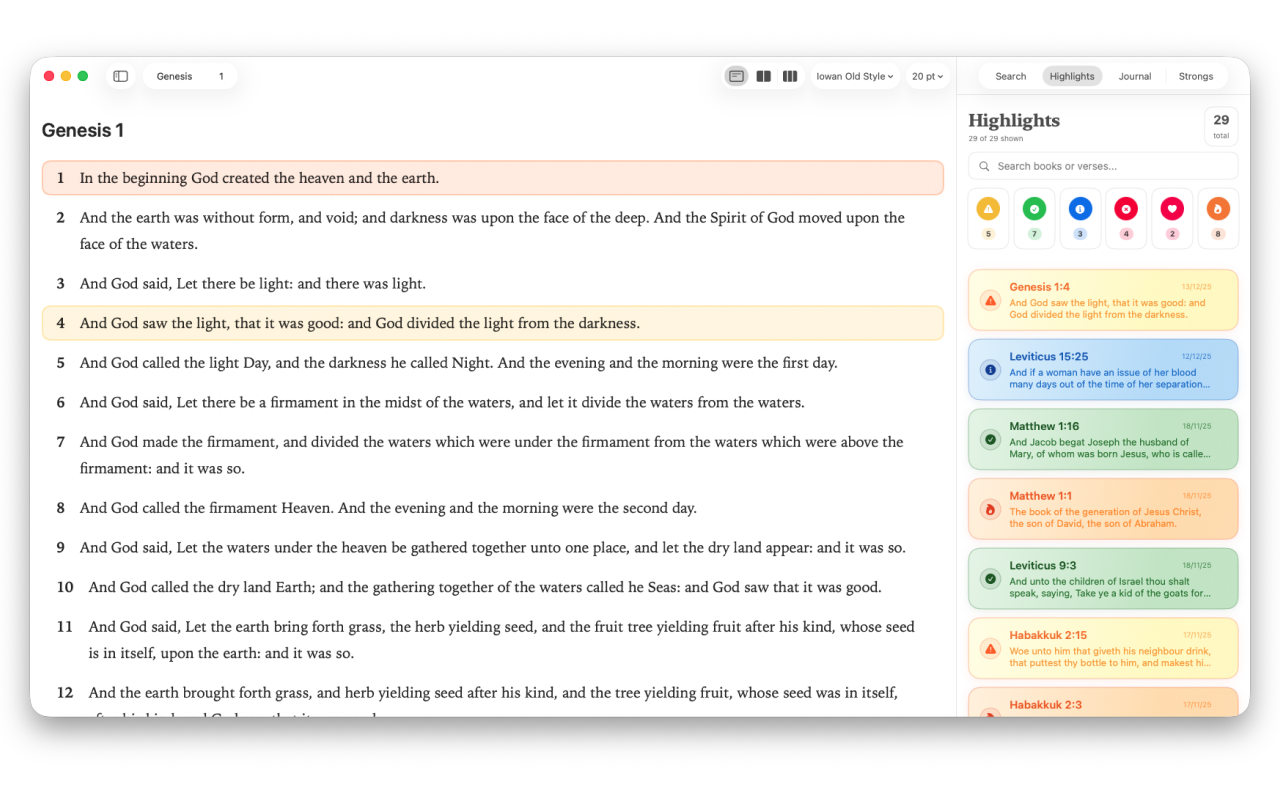Select verse 8 'God called the firmament Heaven'

[492, 508]
